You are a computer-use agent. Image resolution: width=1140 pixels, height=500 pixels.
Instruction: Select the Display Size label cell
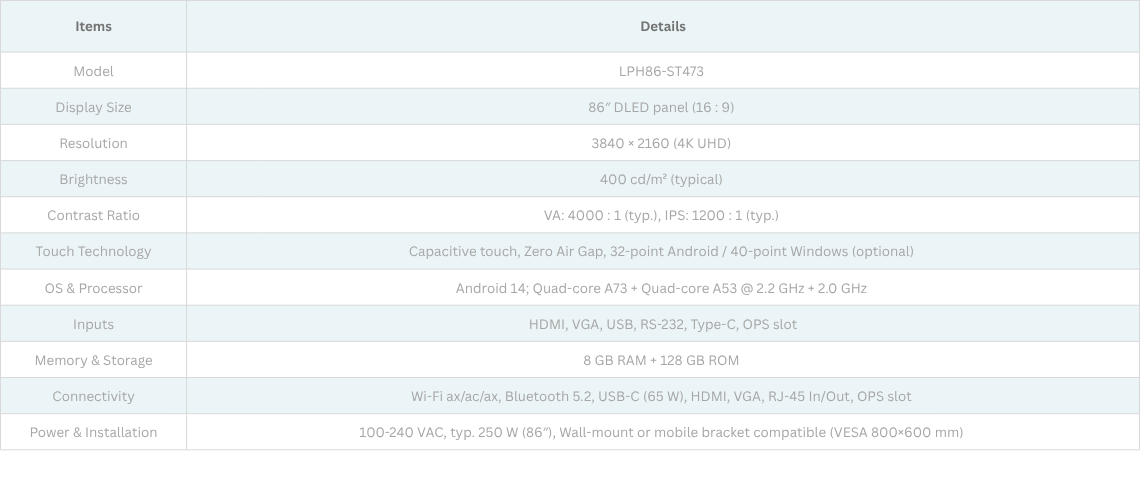pyautogui.click(x=93, y=107)
